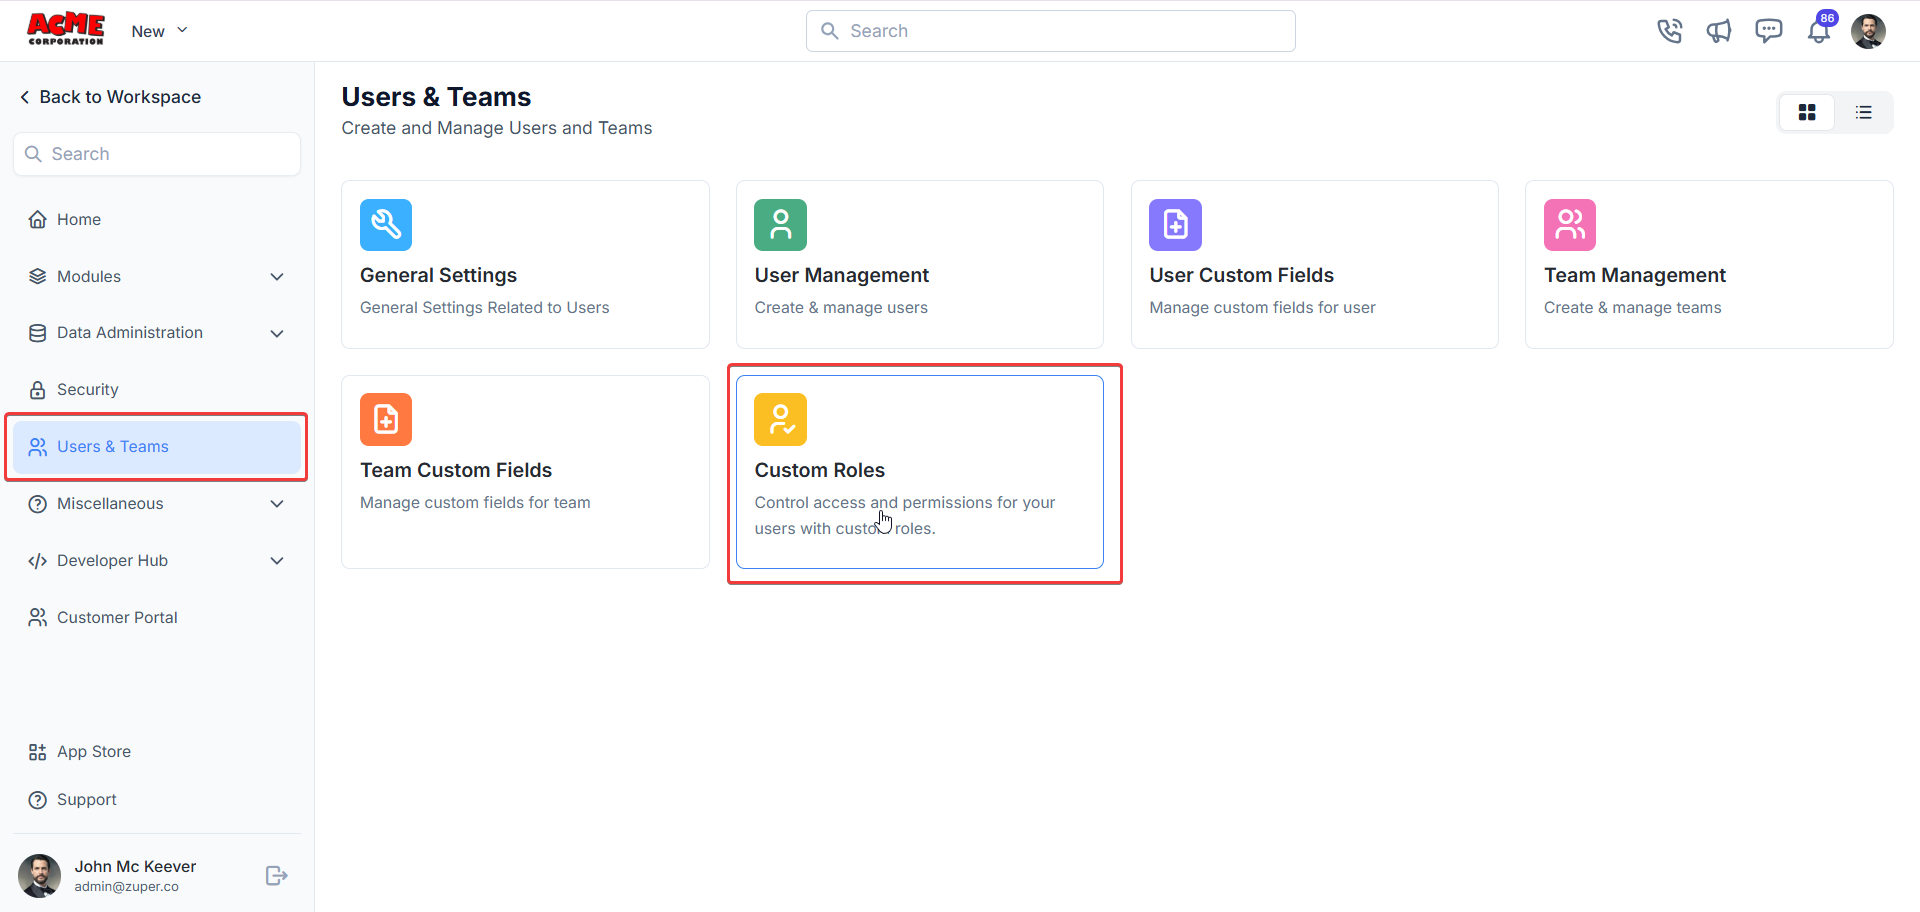Screen dimensions: 1920x912
Task: Open General Settings card title
Action: click(x=438, y=275)
